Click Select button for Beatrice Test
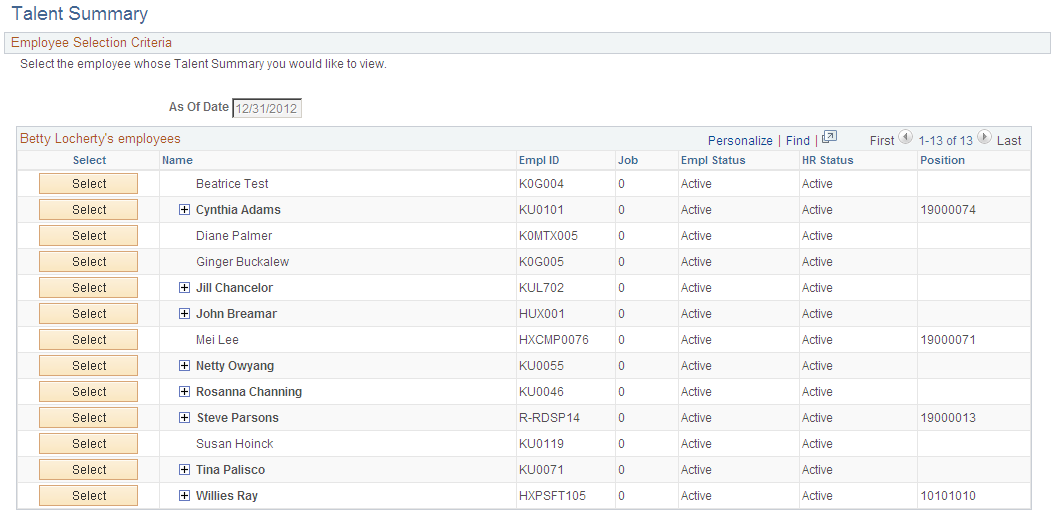 click(x=89, y=184)
